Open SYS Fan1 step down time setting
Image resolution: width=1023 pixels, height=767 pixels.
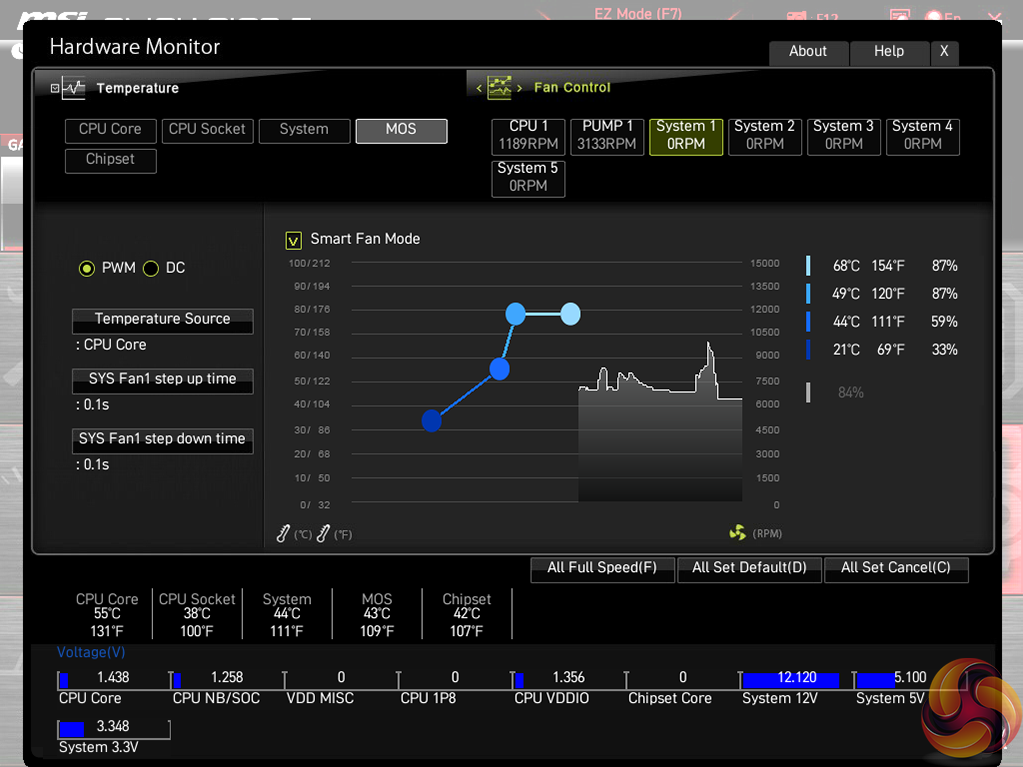coord(162,440)
